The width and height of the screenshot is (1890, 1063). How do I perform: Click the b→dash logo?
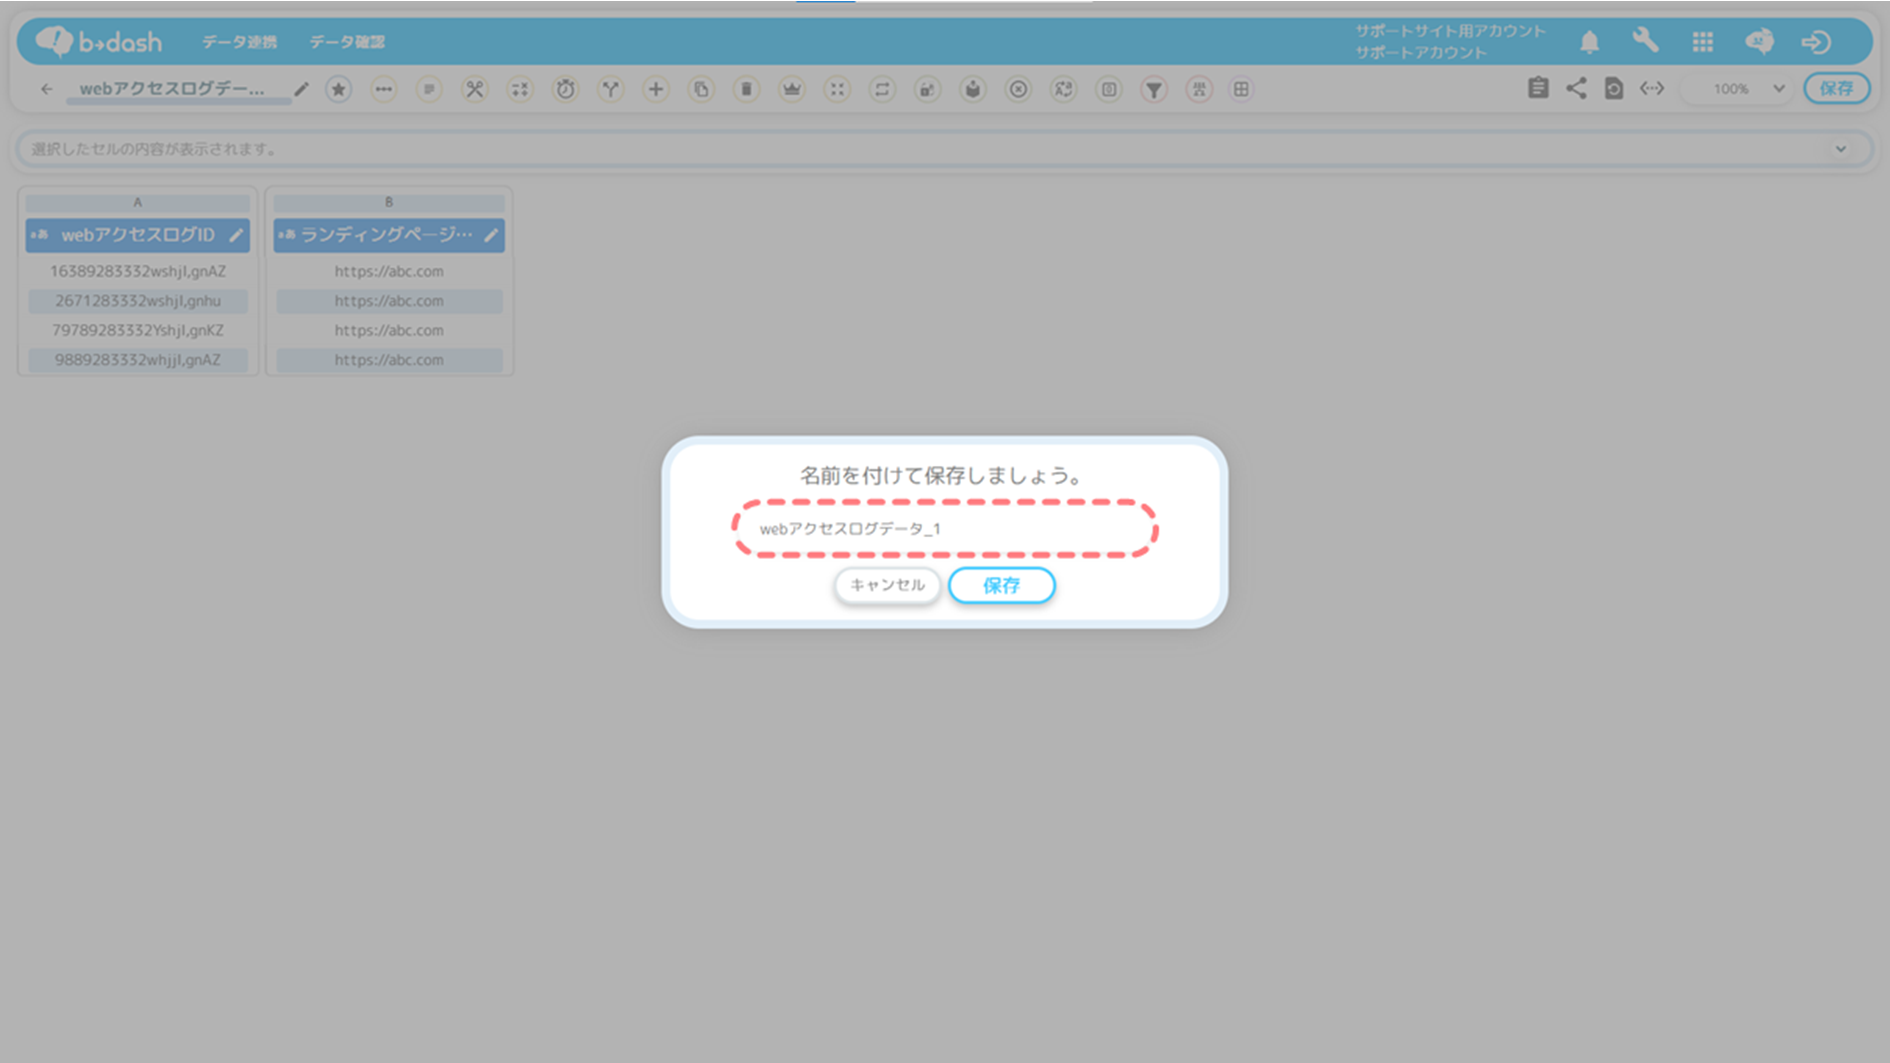click(98, 41)
